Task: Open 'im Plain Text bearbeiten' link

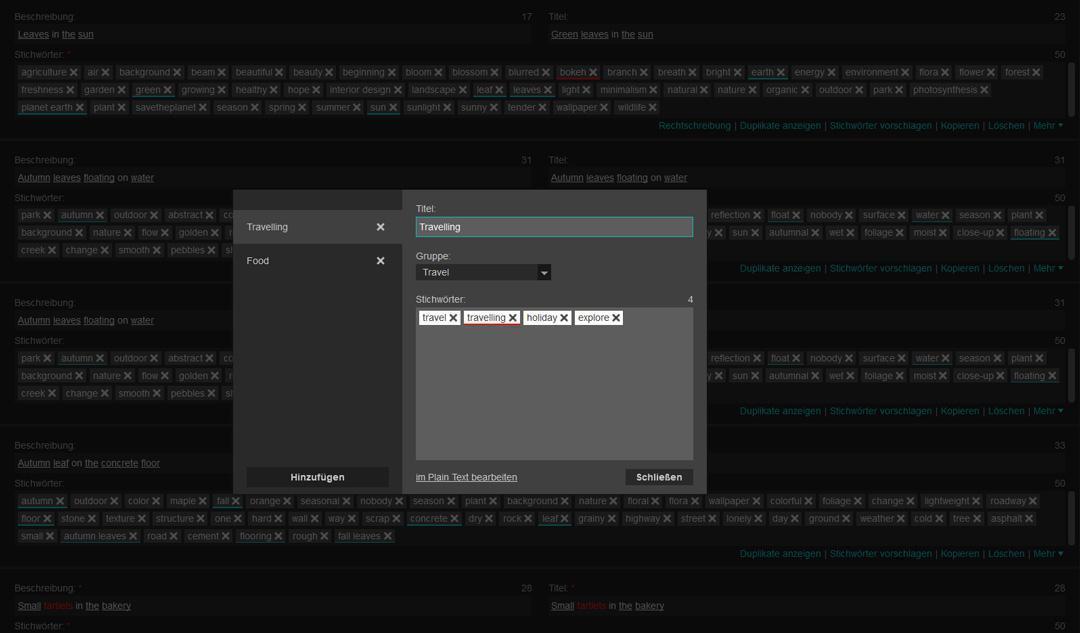Action: pos(466,477)
